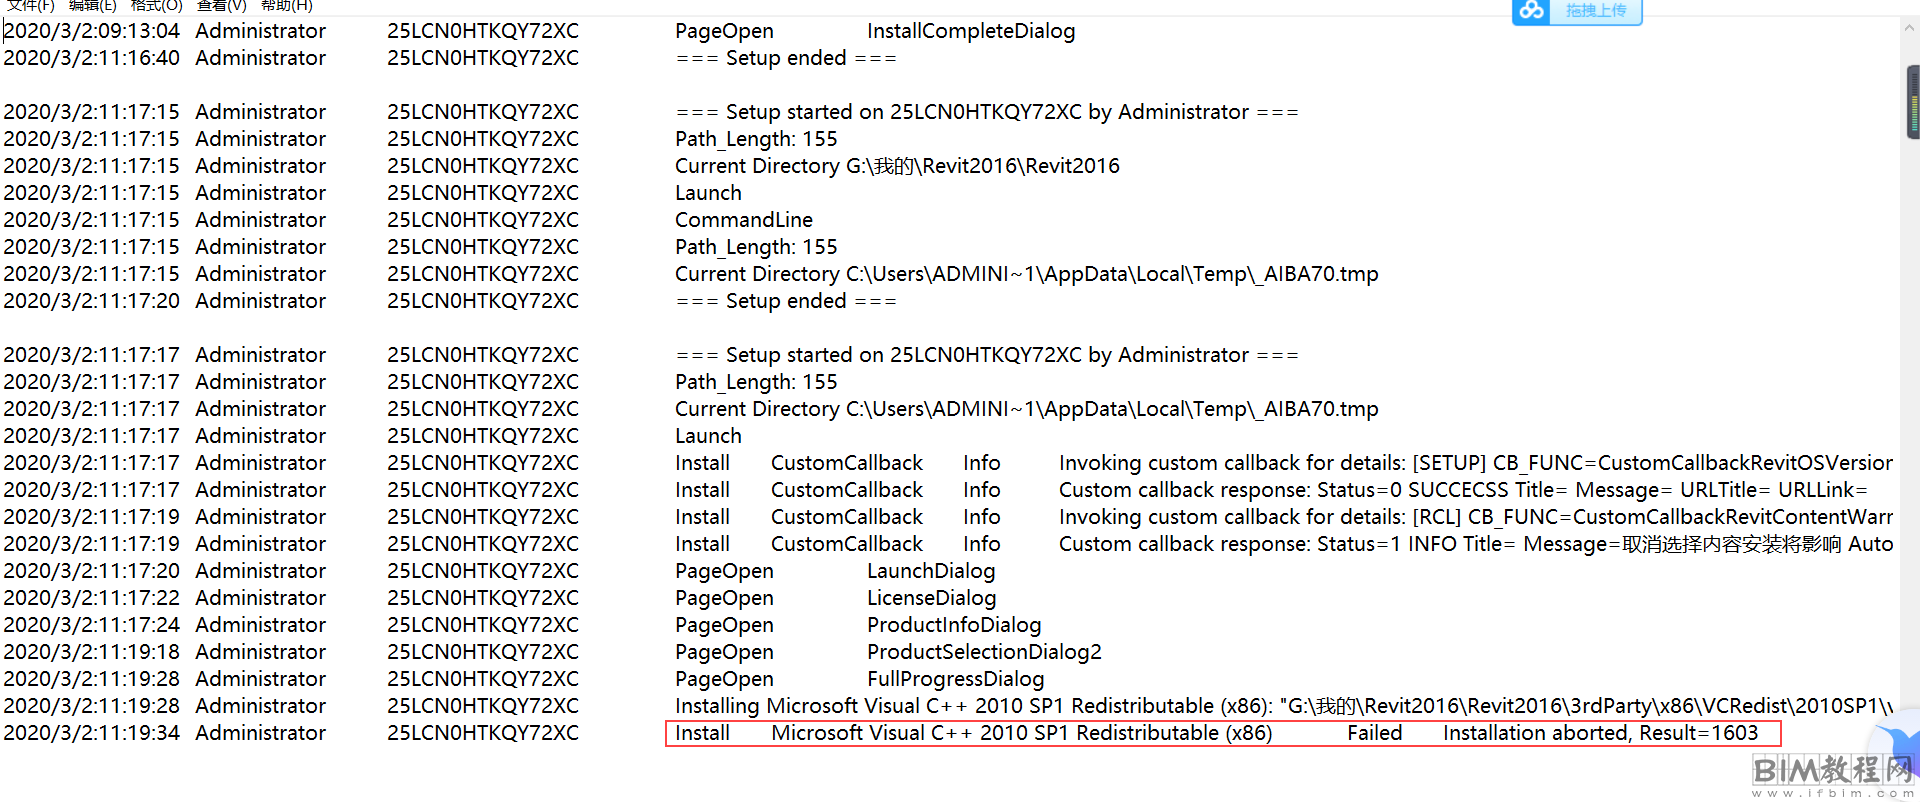
Task: Click Info in the Status=1 INFO row
Action: (981, 544)
